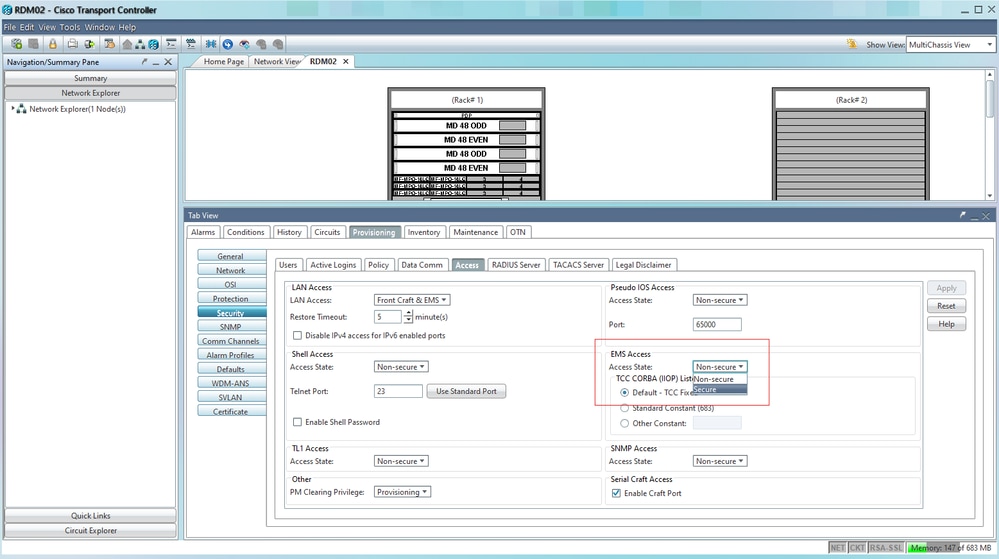Choose Non-secure option in EMS list

click(719, 379)
